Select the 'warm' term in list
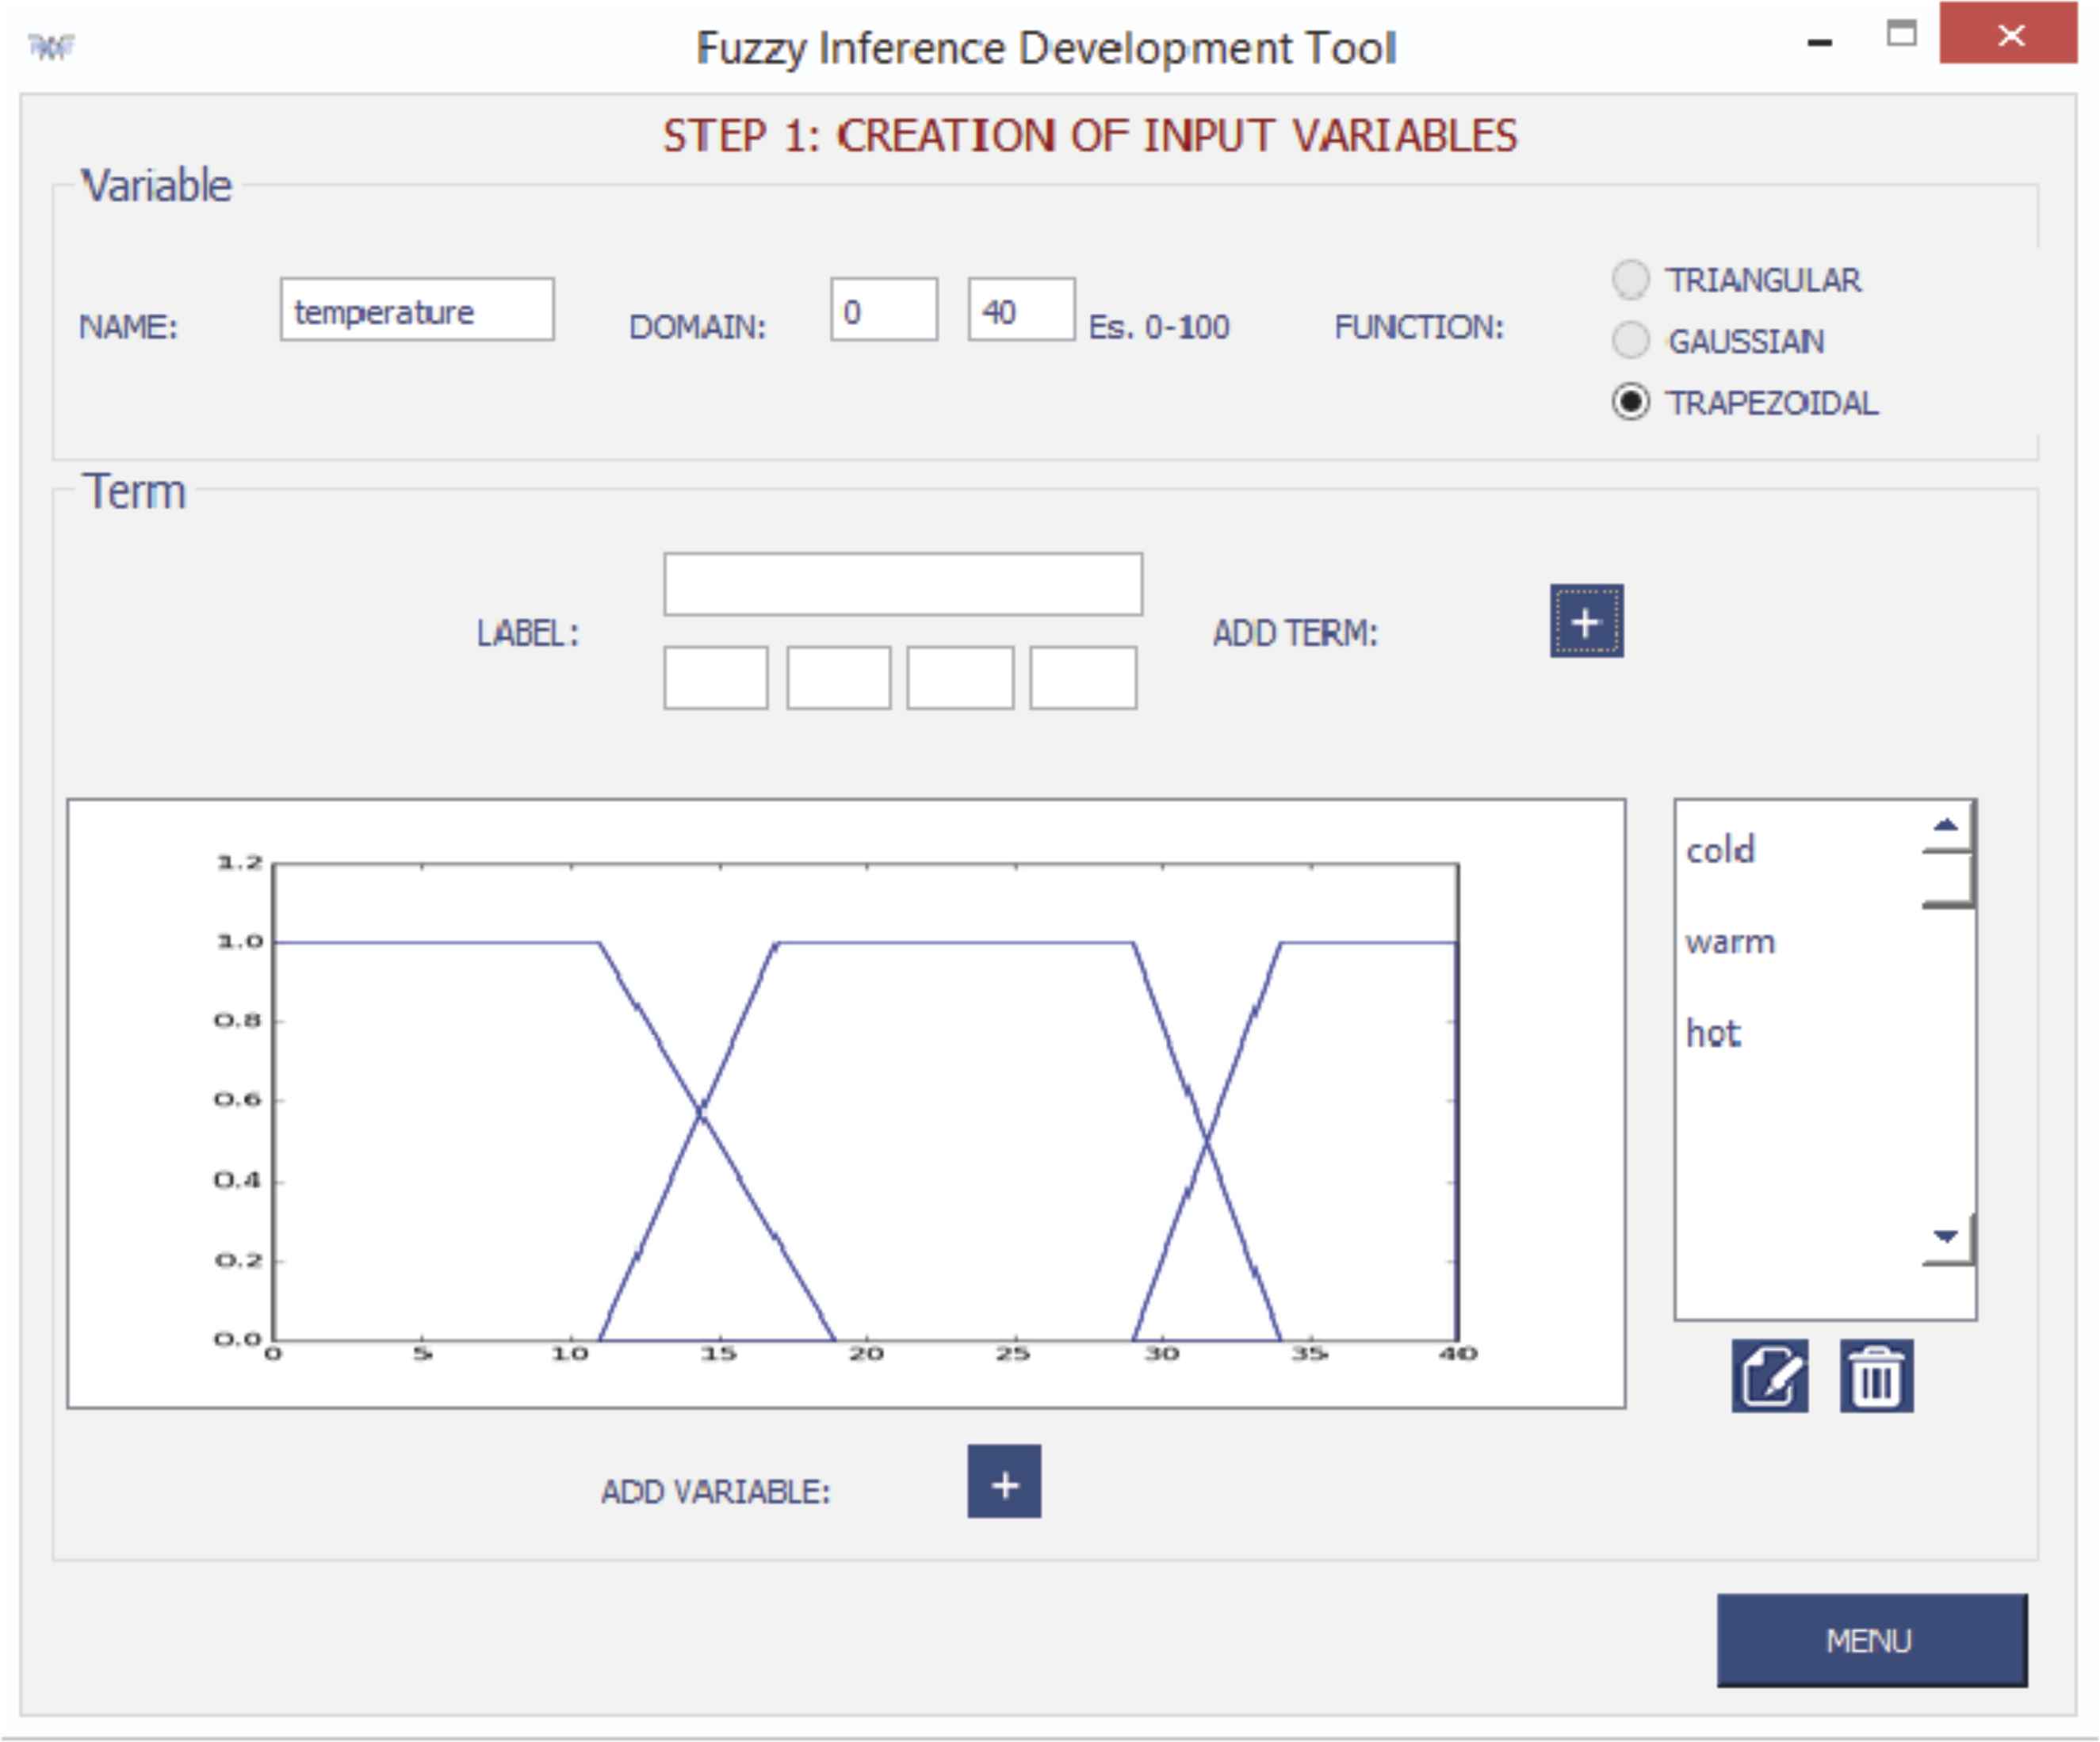2100x1742 pixels. (x=1729, y=942)
